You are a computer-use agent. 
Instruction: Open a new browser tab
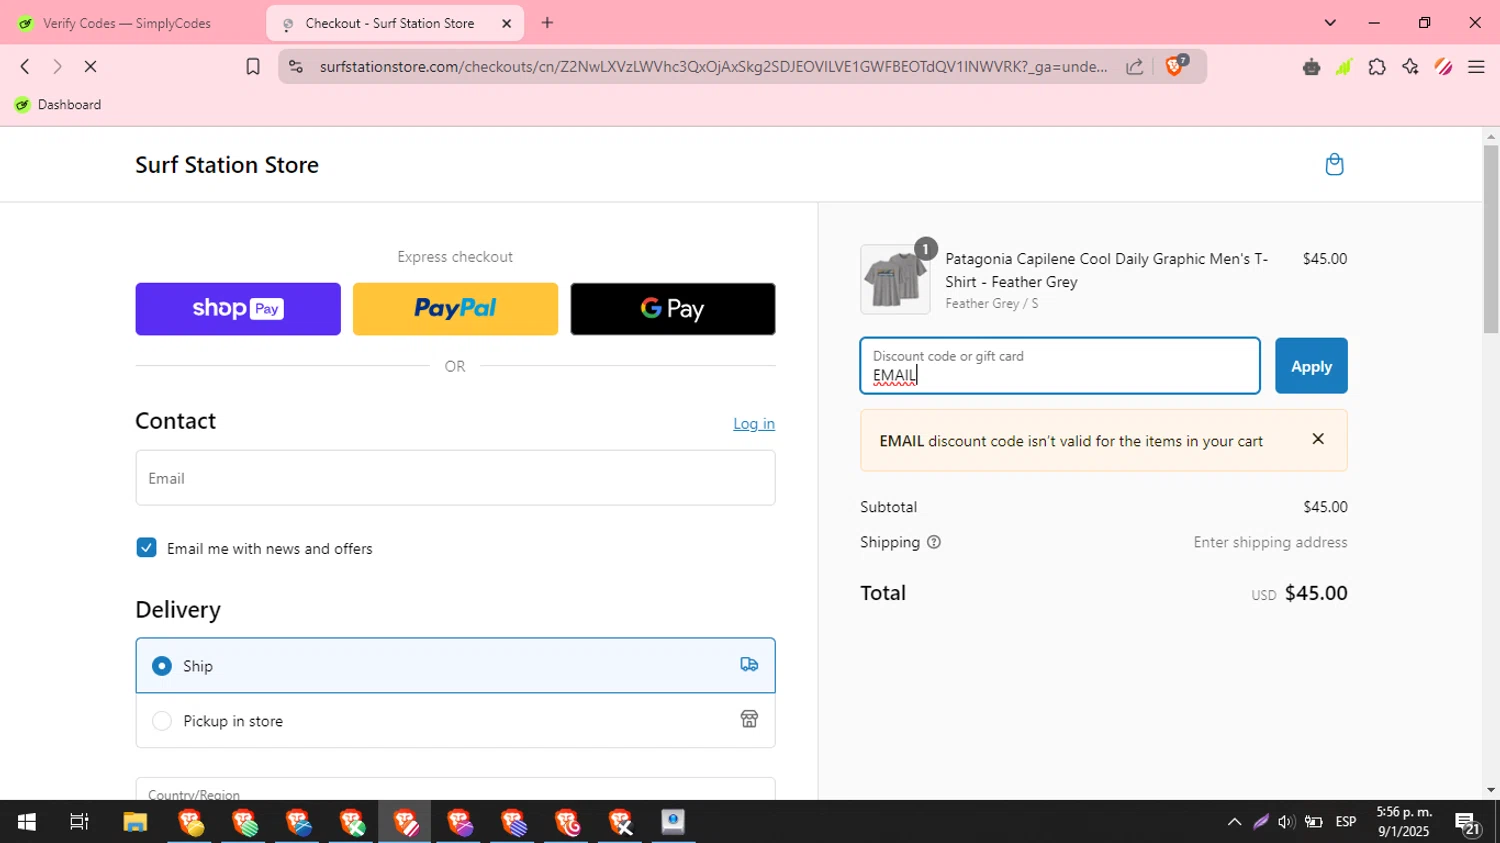click(547, 23)
